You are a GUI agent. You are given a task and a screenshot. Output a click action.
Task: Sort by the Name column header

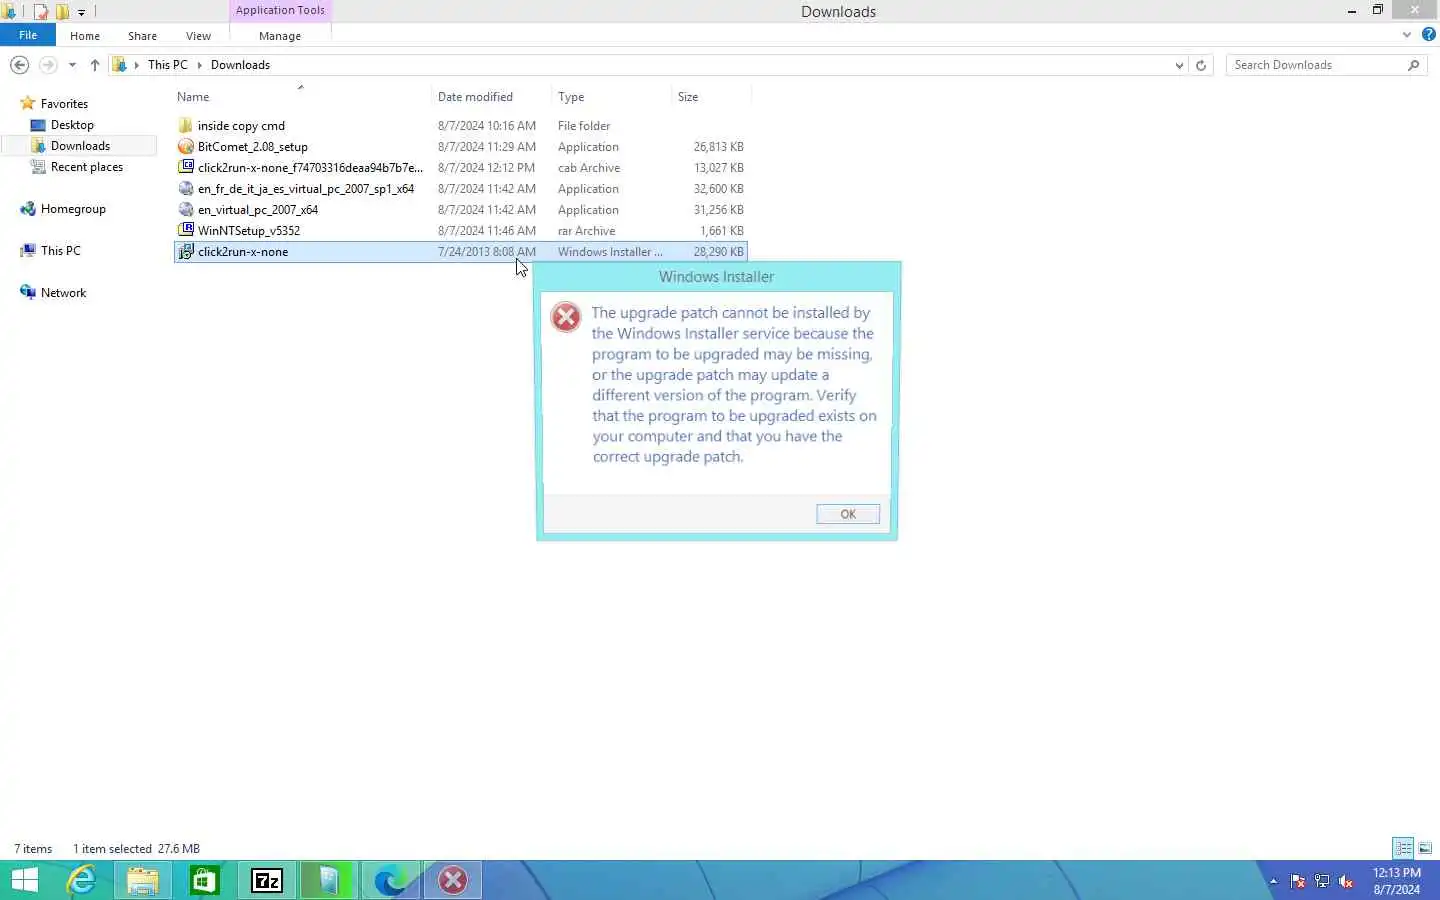coord(193,97)
